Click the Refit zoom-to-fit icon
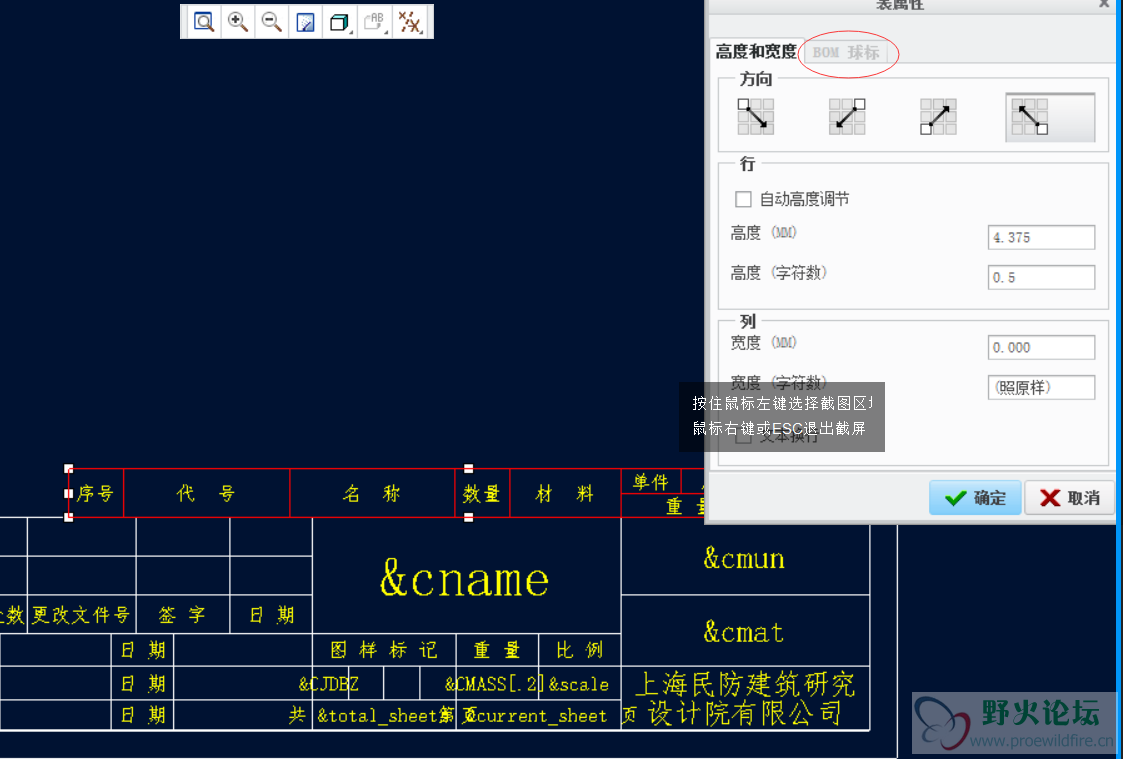1123x759 pixels. point(204,22)
